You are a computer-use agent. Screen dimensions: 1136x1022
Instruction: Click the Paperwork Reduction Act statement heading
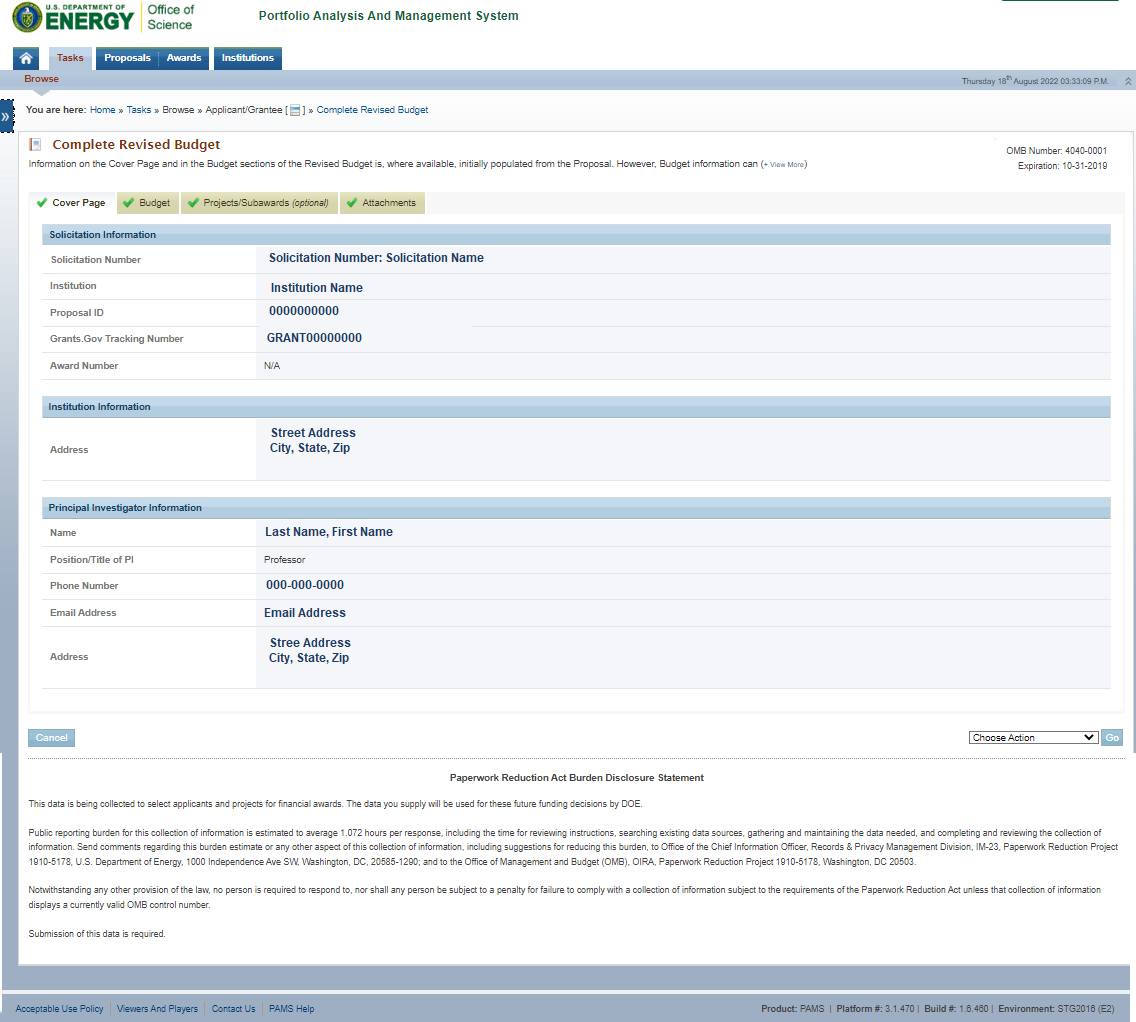click(577, 778)
